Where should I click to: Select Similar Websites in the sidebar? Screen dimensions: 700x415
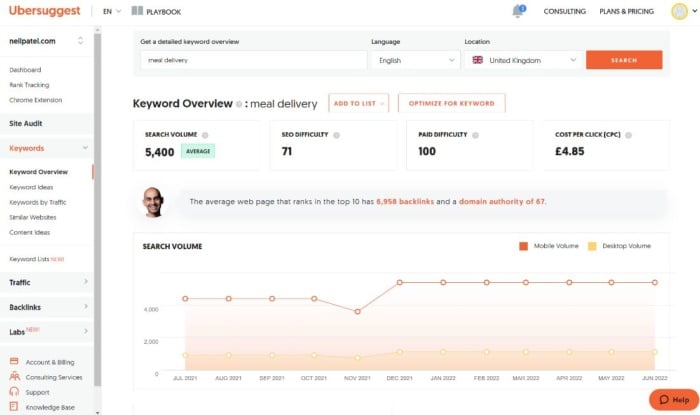33,217
